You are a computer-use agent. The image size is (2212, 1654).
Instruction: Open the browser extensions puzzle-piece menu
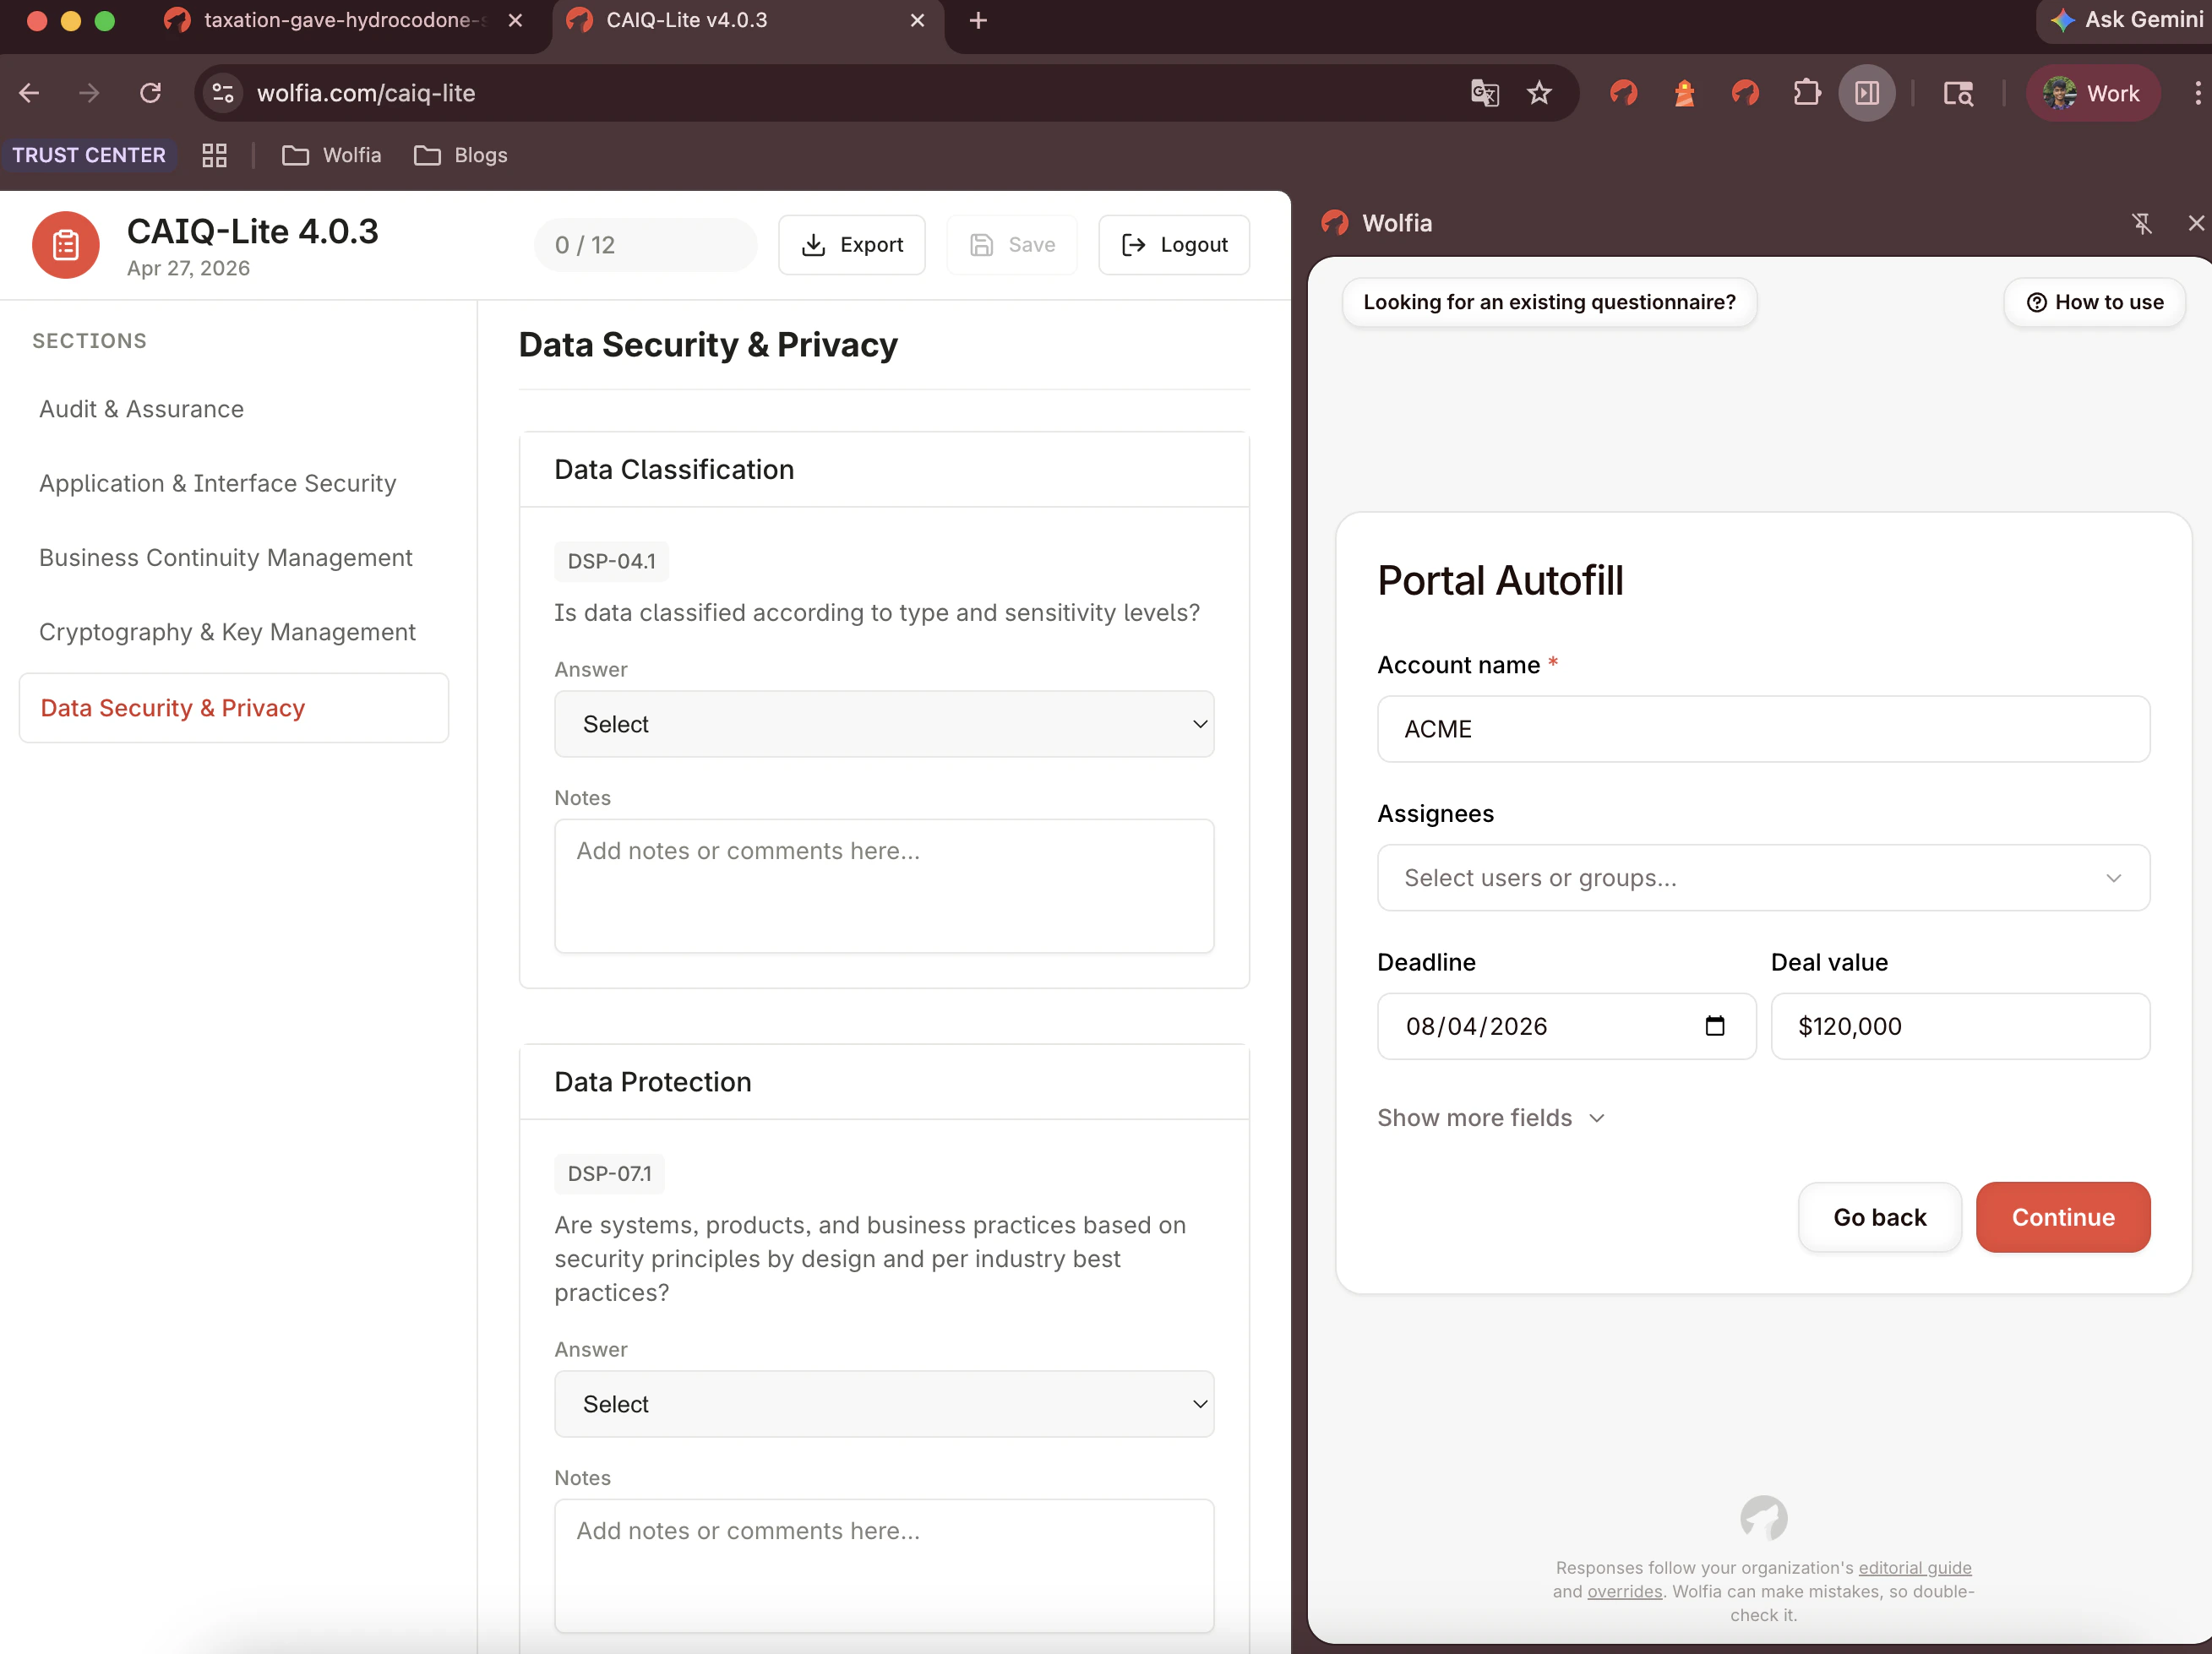tap(1806, 93)
